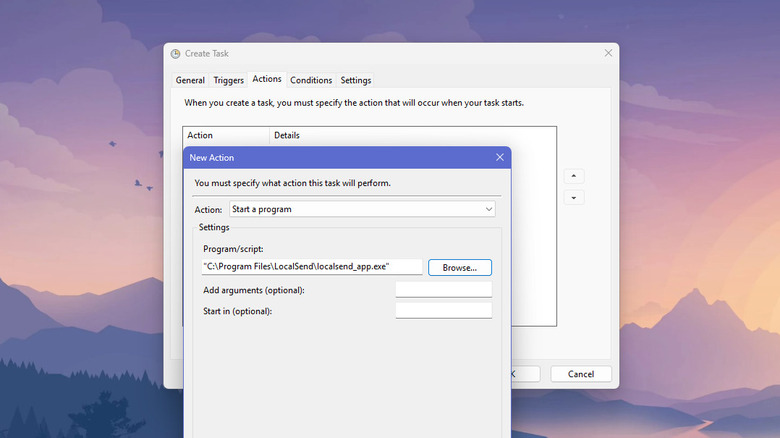The width and height of the screenshot is (780, 438).
Task: Click the Create Task clock icon
Action: (176, 54)
